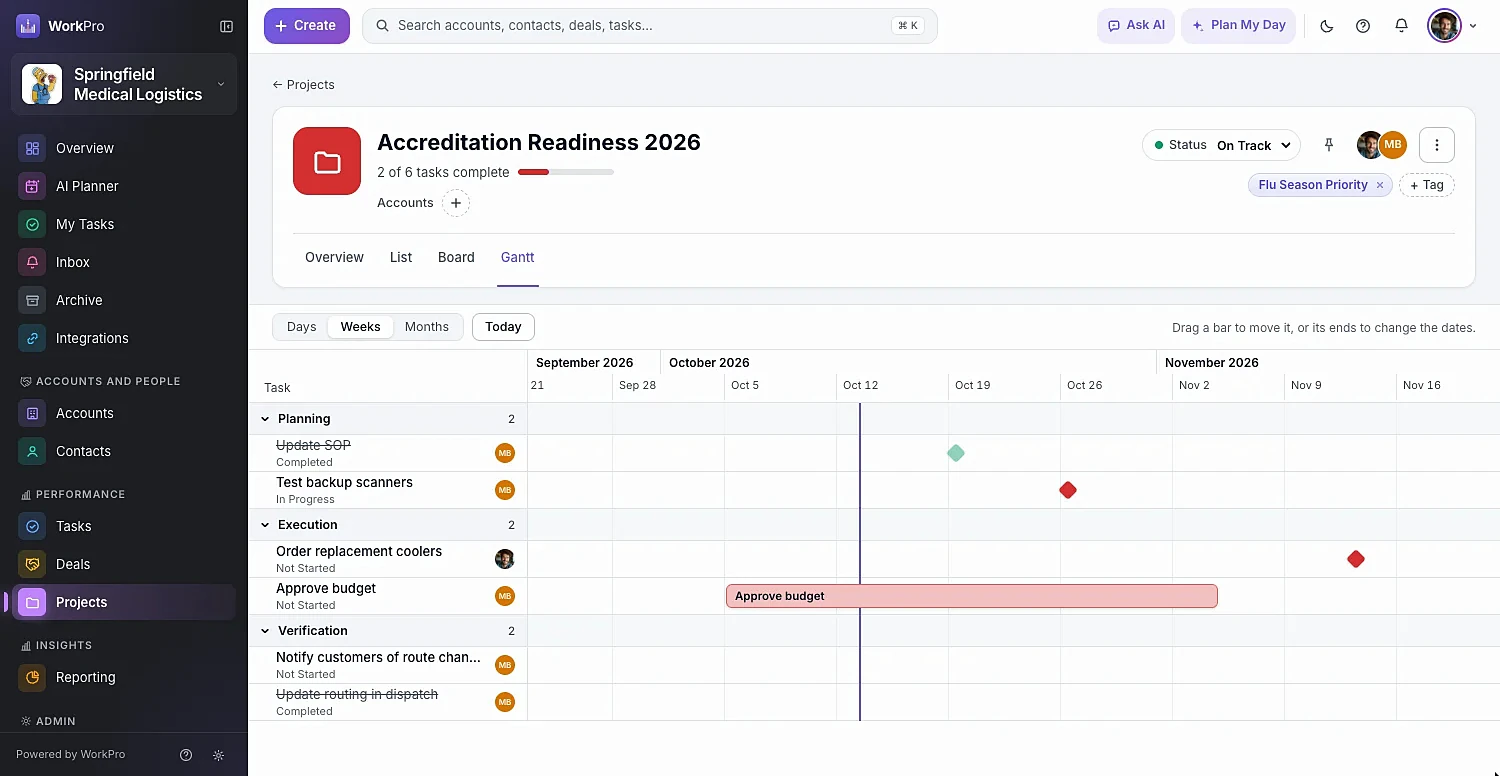Focus the search accounts, contacts field
The image size is (1500, 776).
pos(650,26)
